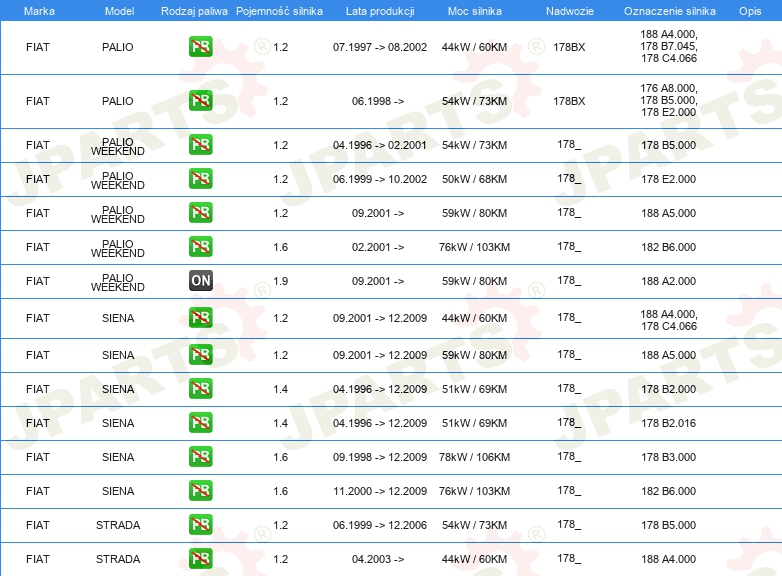Click petrol icon for SIENA 178 B2.000 row
This screenshot has height=576, width=782.
200,388
